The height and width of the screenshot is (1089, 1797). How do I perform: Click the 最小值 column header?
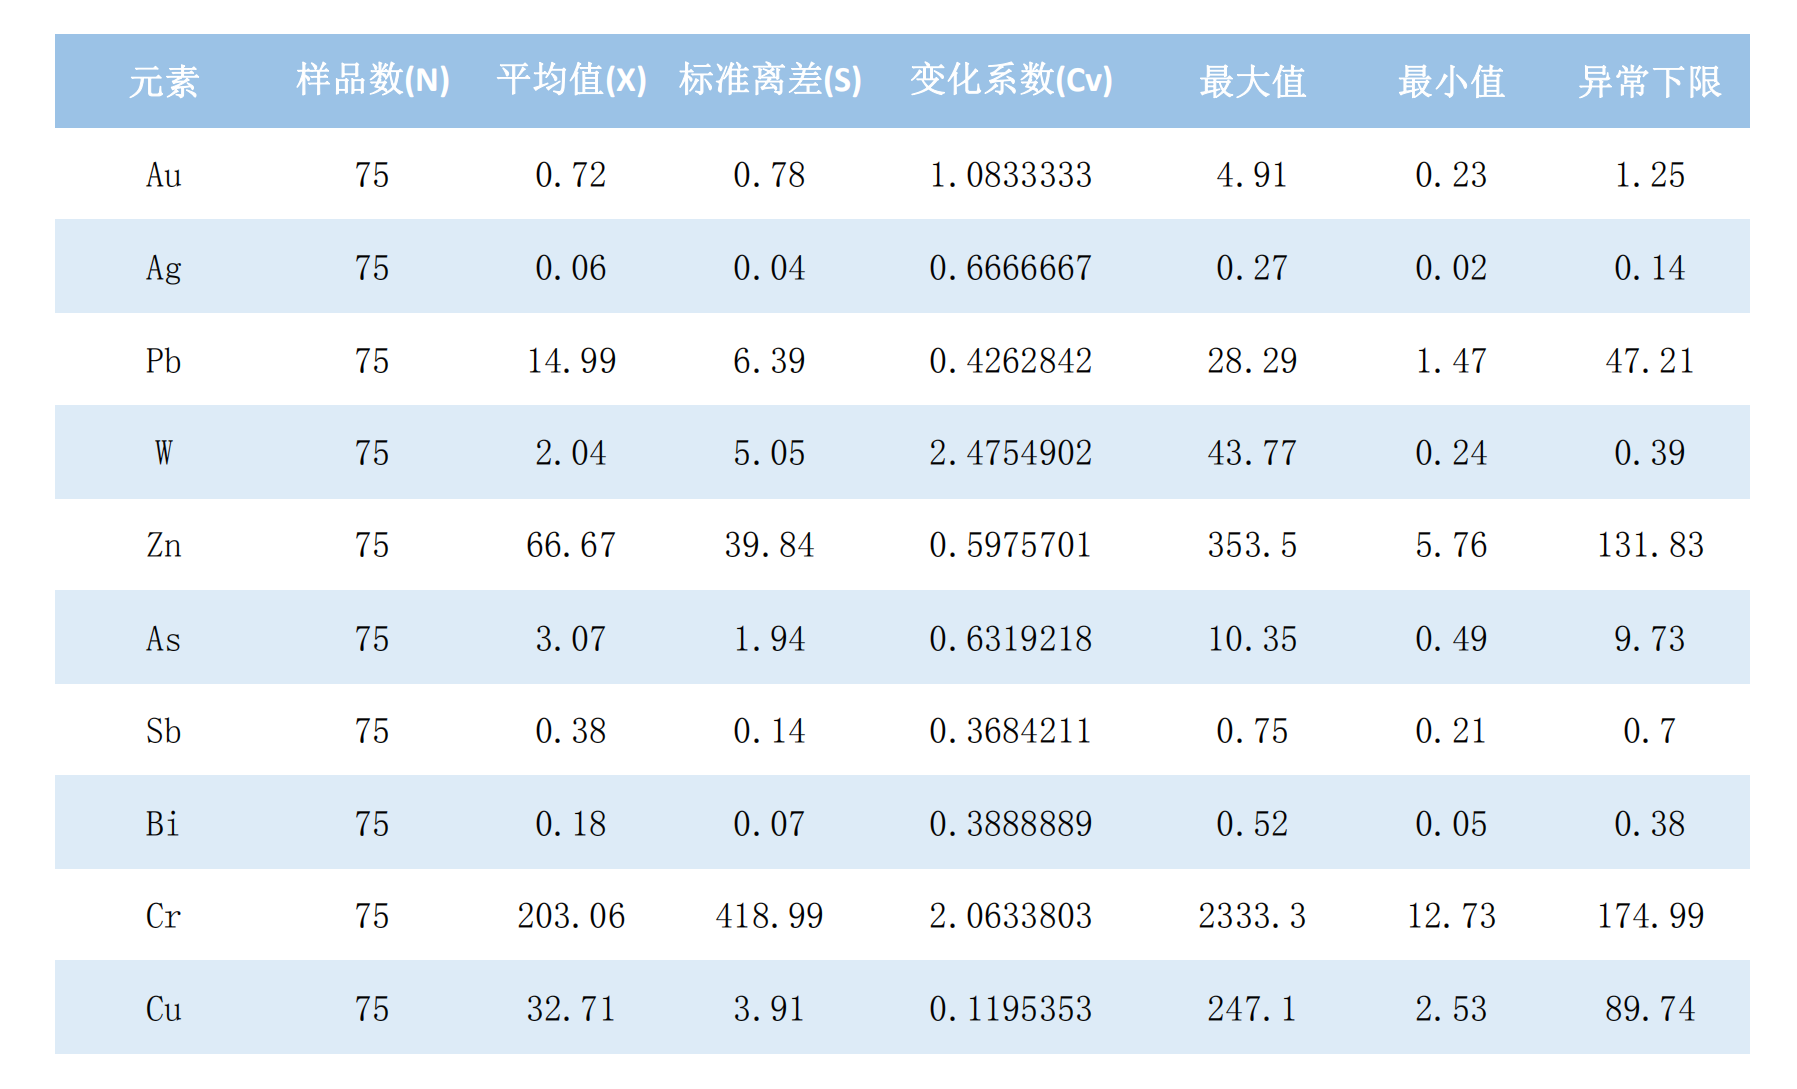coord(1451,81)
